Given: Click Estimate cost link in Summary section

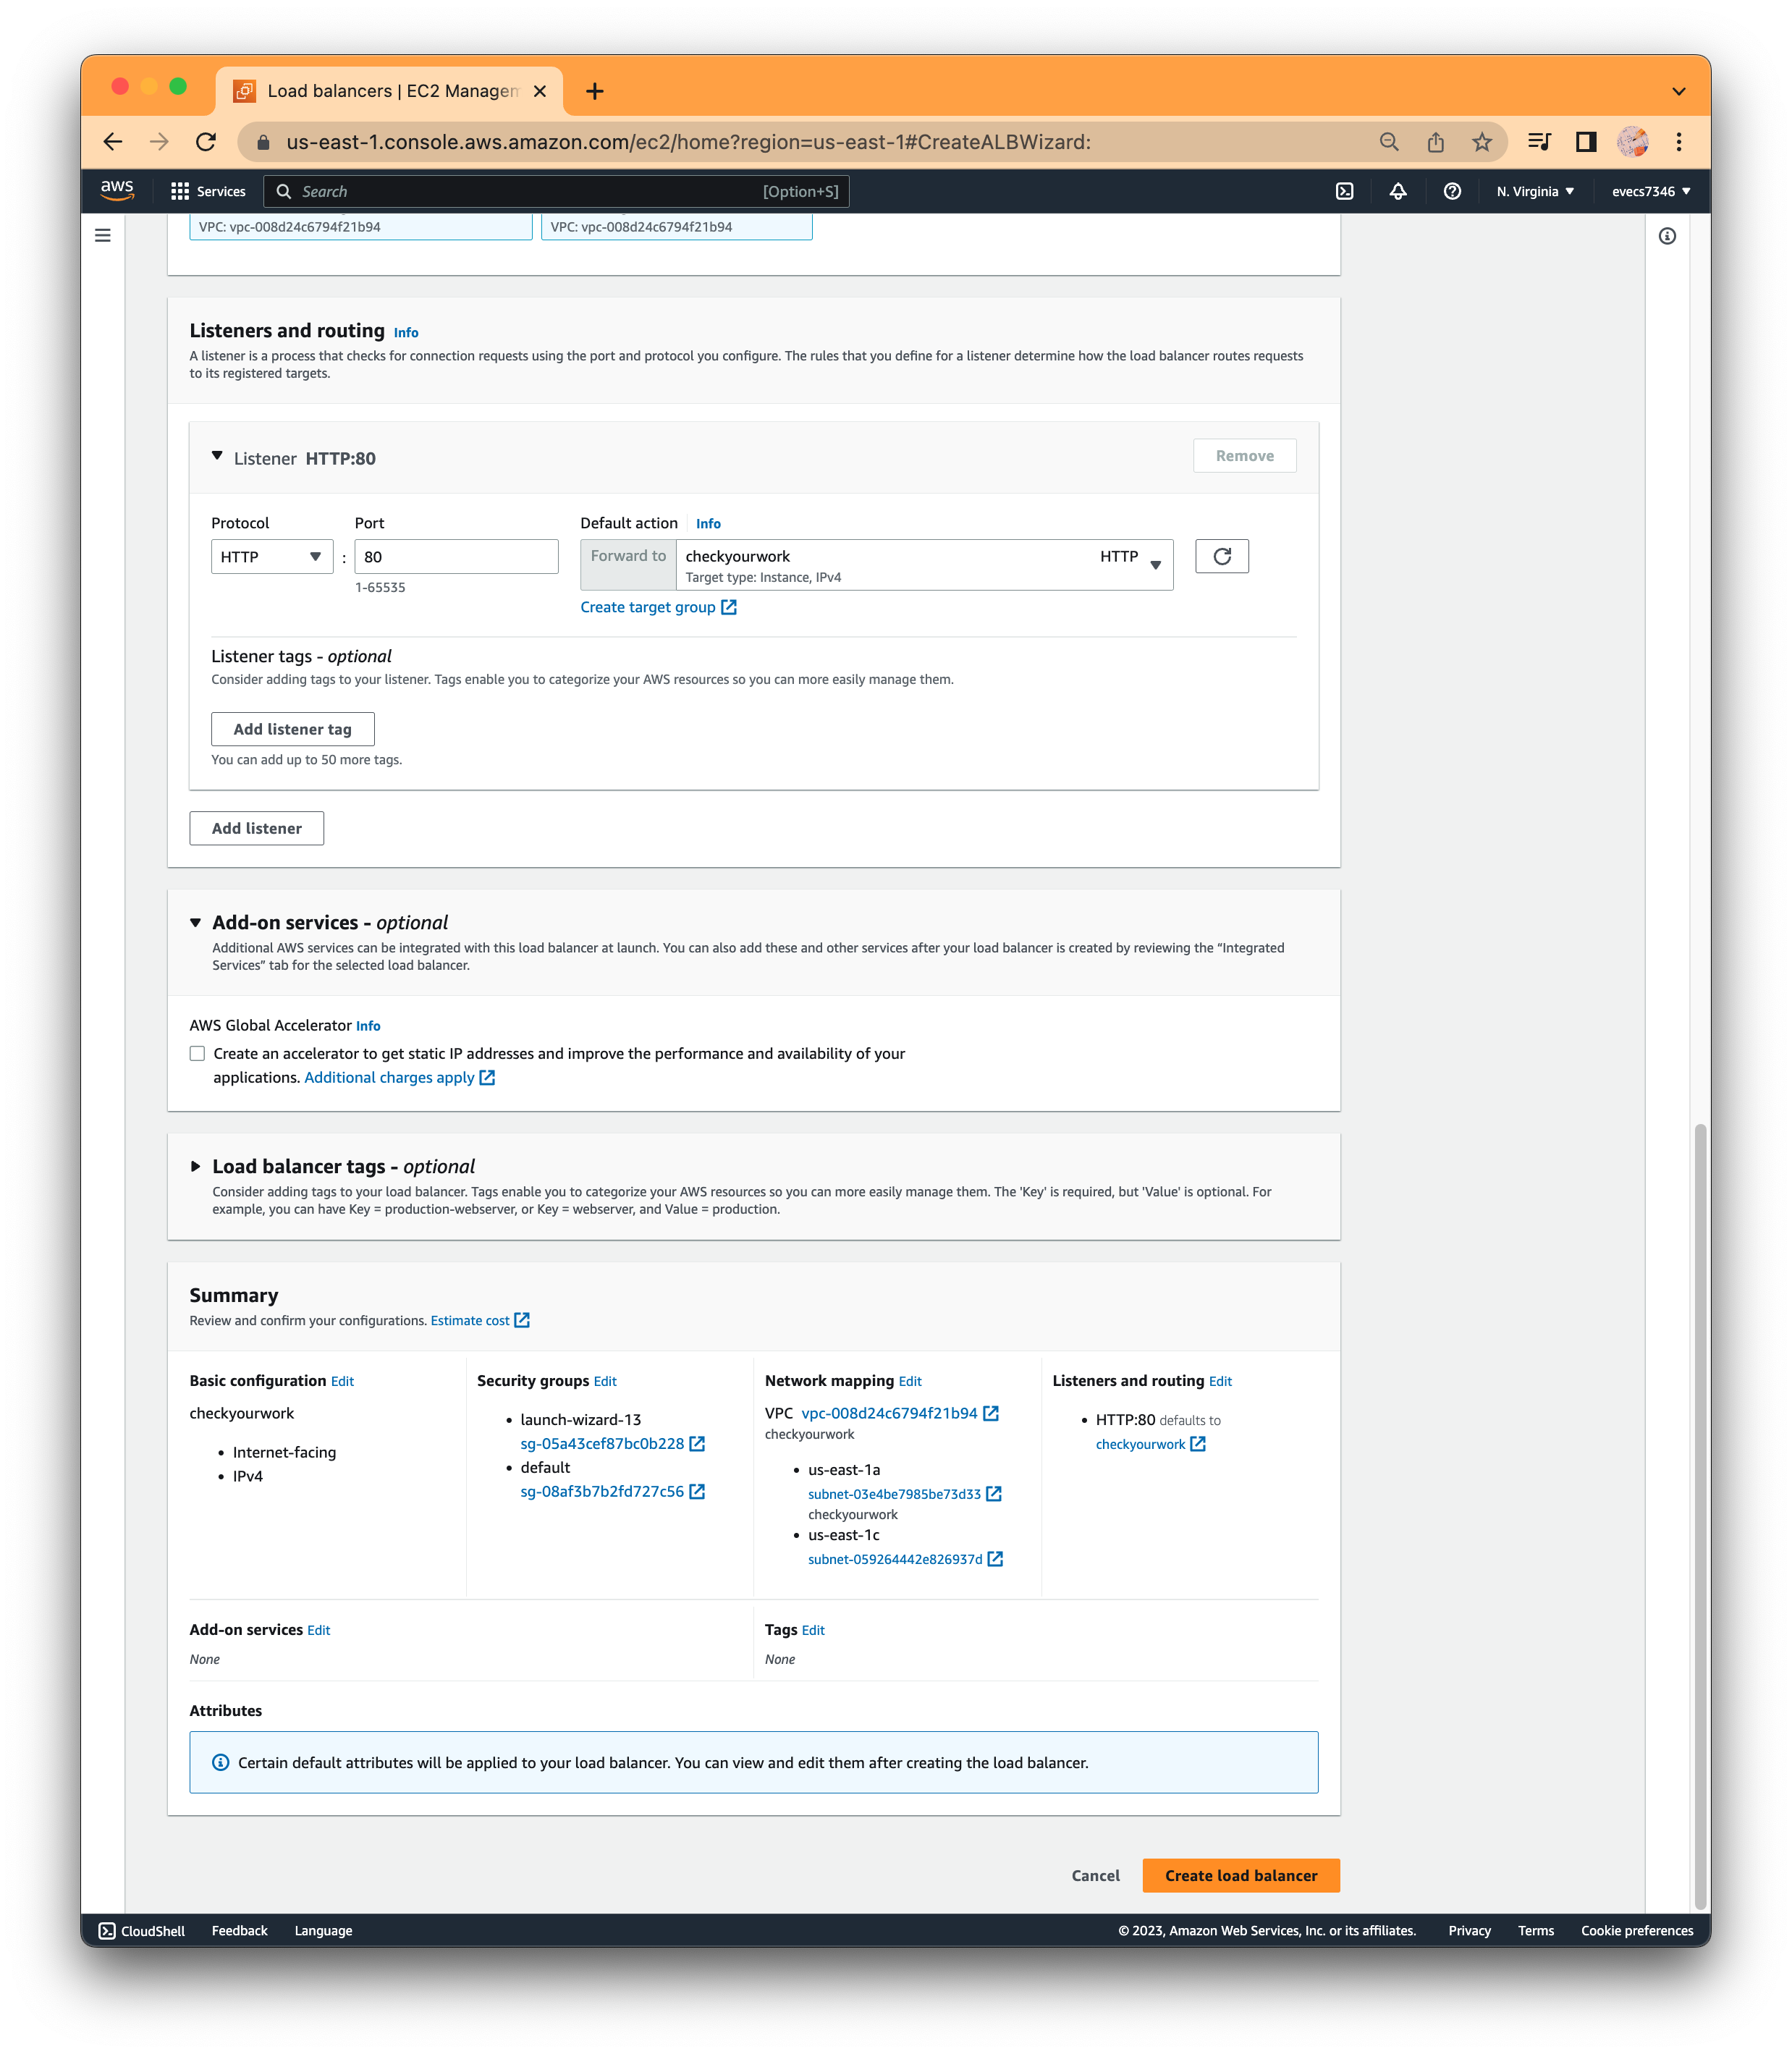Looking at the screenshot, I should tap(472, 1320).
